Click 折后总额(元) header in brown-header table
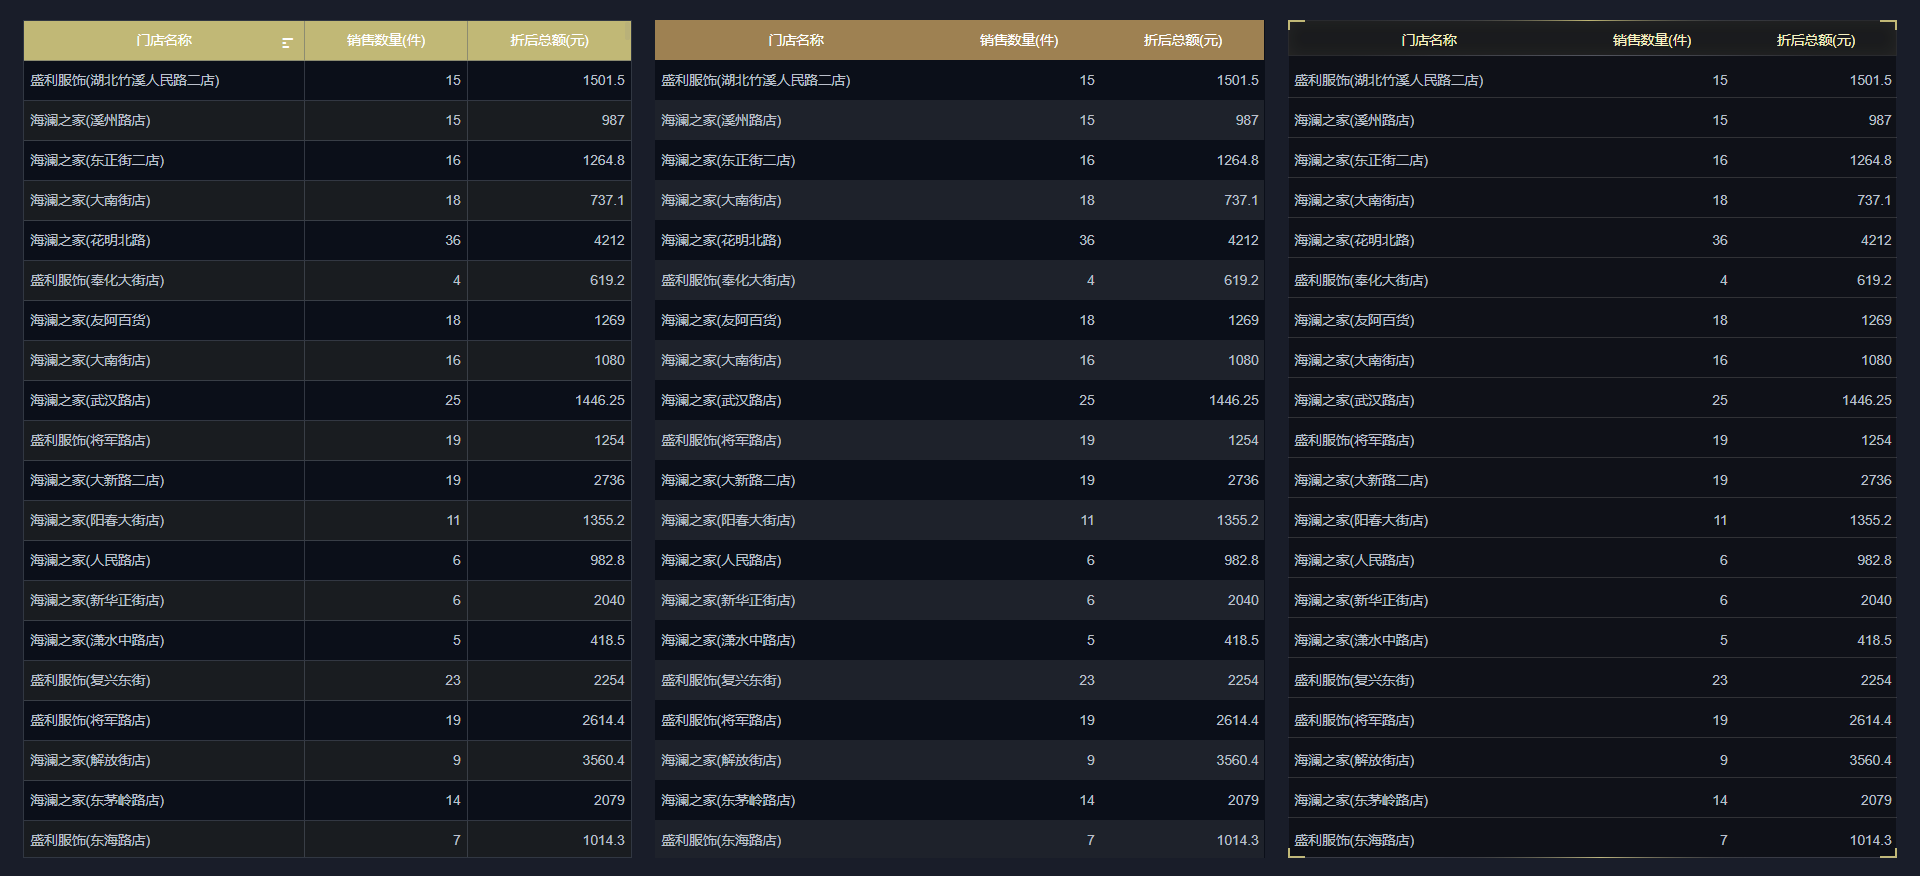The height and width of the screenshot is (876, 1920). click(1182, 40)
